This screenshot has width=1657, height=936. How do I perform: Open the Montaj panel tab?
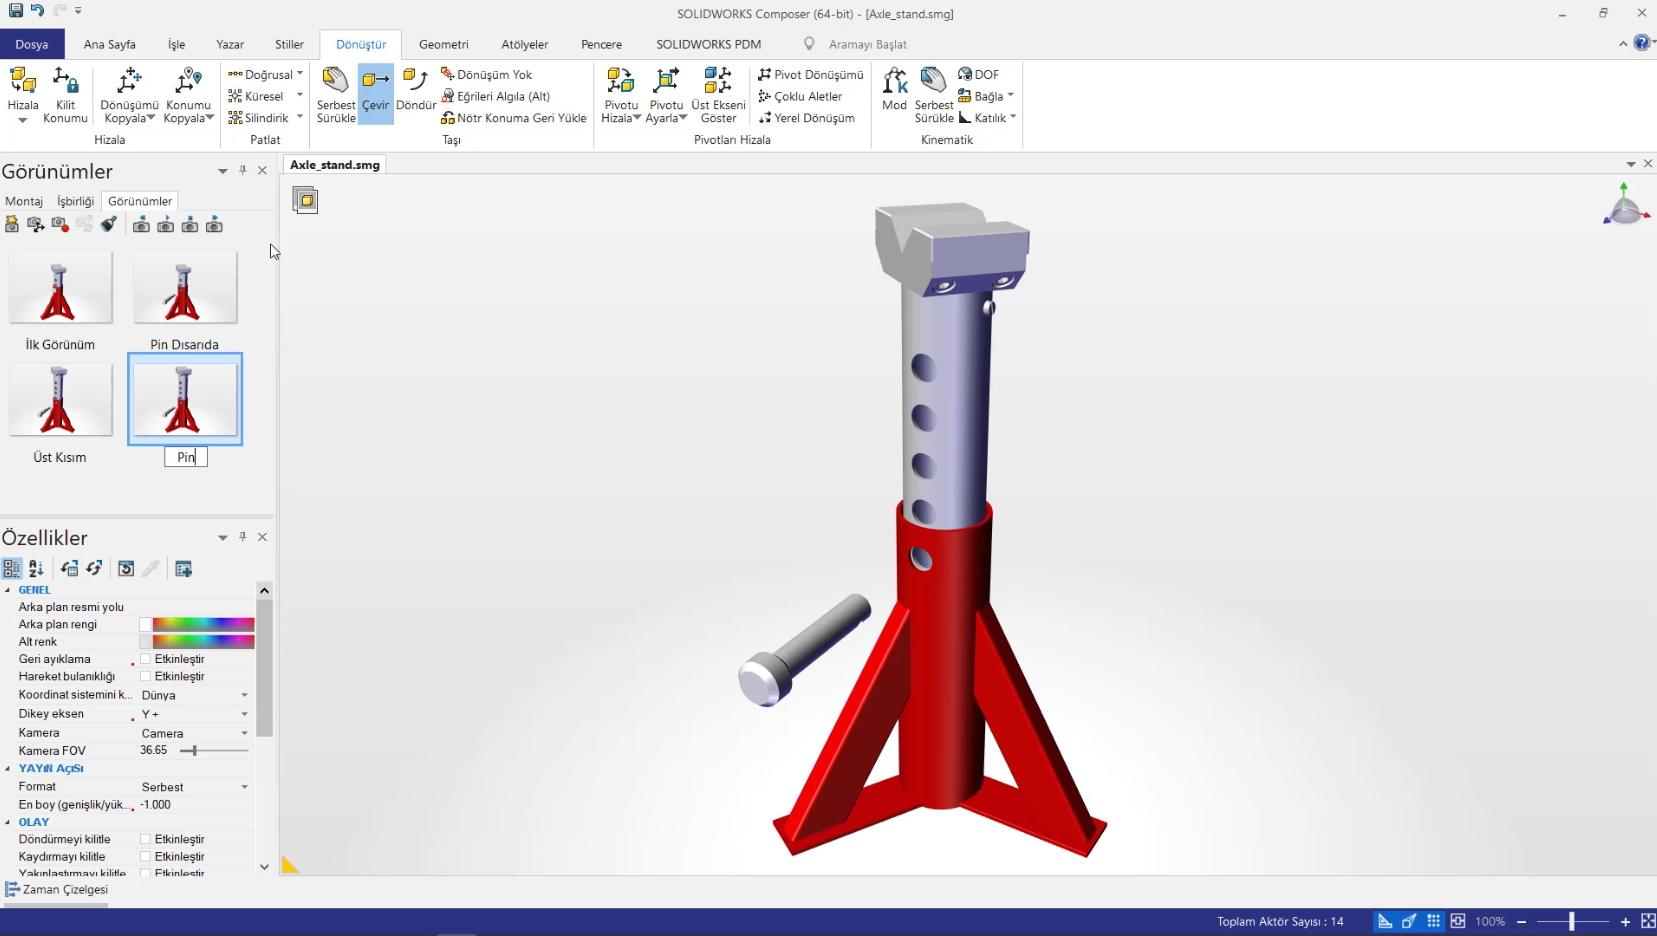click(24, 201)
